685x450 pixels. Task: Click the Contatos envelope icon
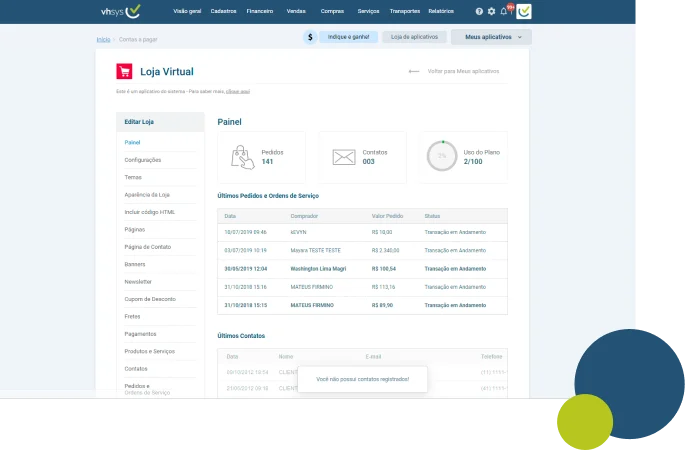click(x=344, y=157)
